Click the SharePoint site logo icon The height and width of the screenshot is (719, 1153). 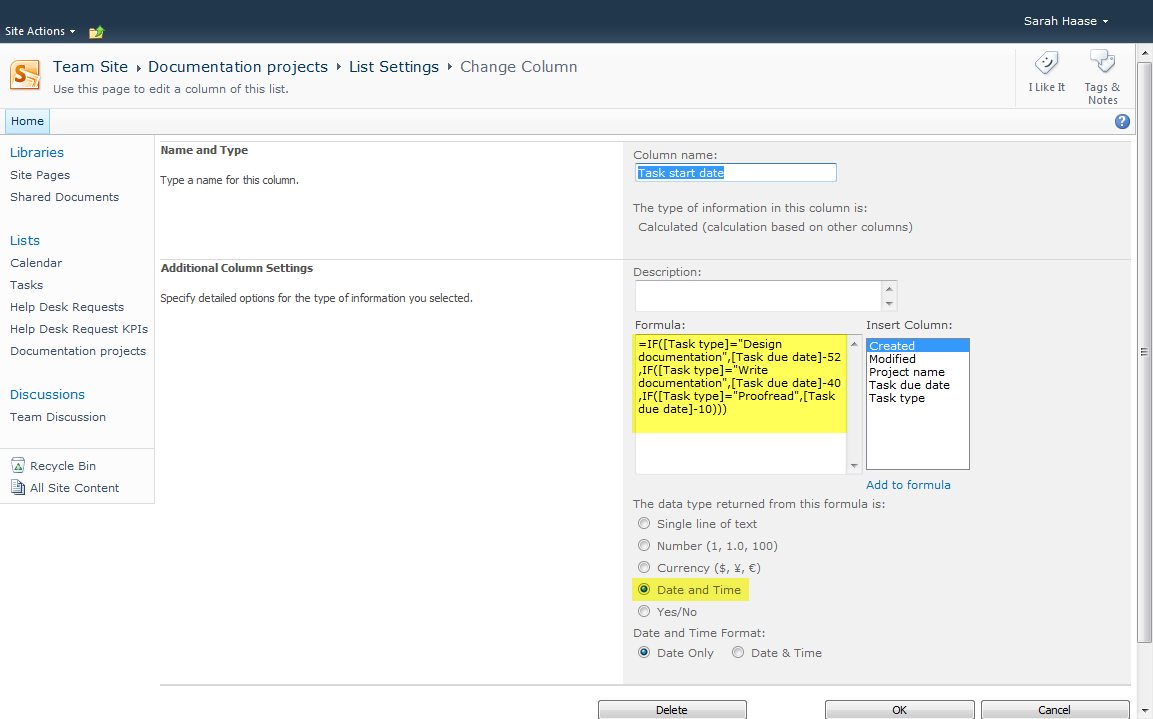[25, 75]
